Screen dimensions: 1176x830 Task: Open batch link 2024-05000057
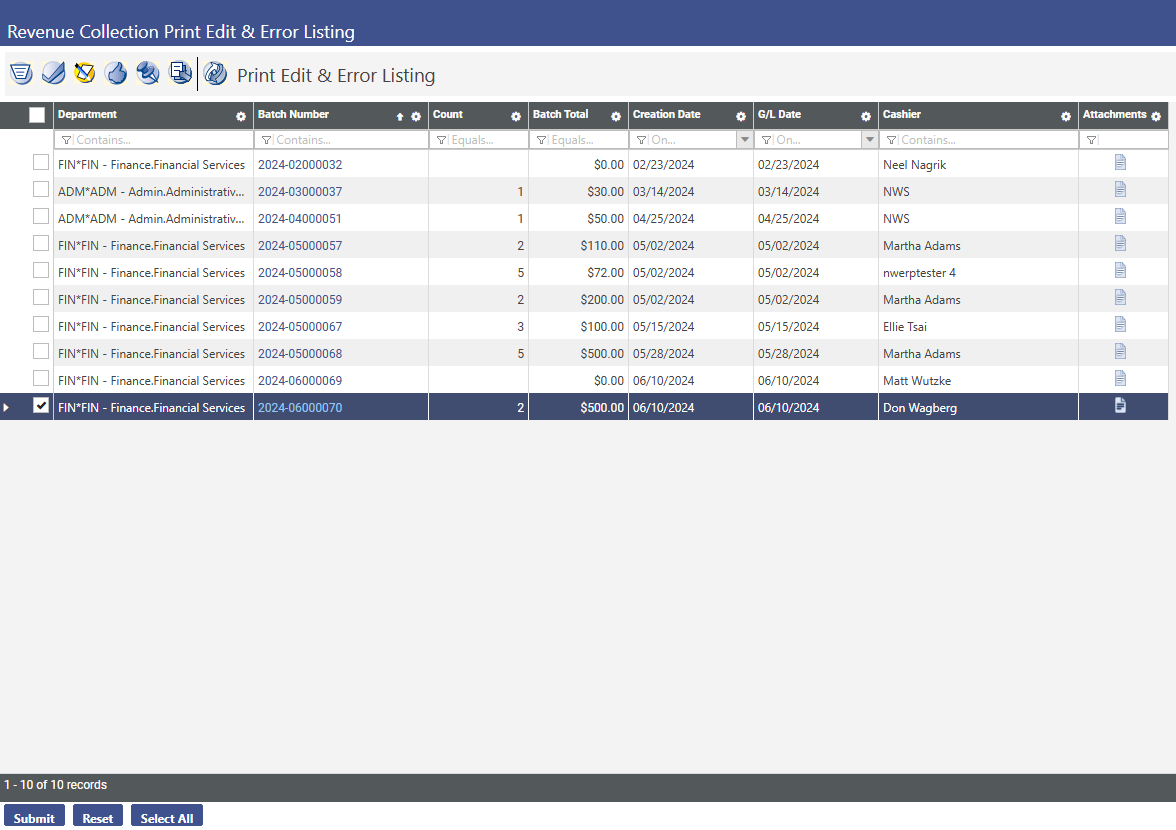click(x=300, y=246)
